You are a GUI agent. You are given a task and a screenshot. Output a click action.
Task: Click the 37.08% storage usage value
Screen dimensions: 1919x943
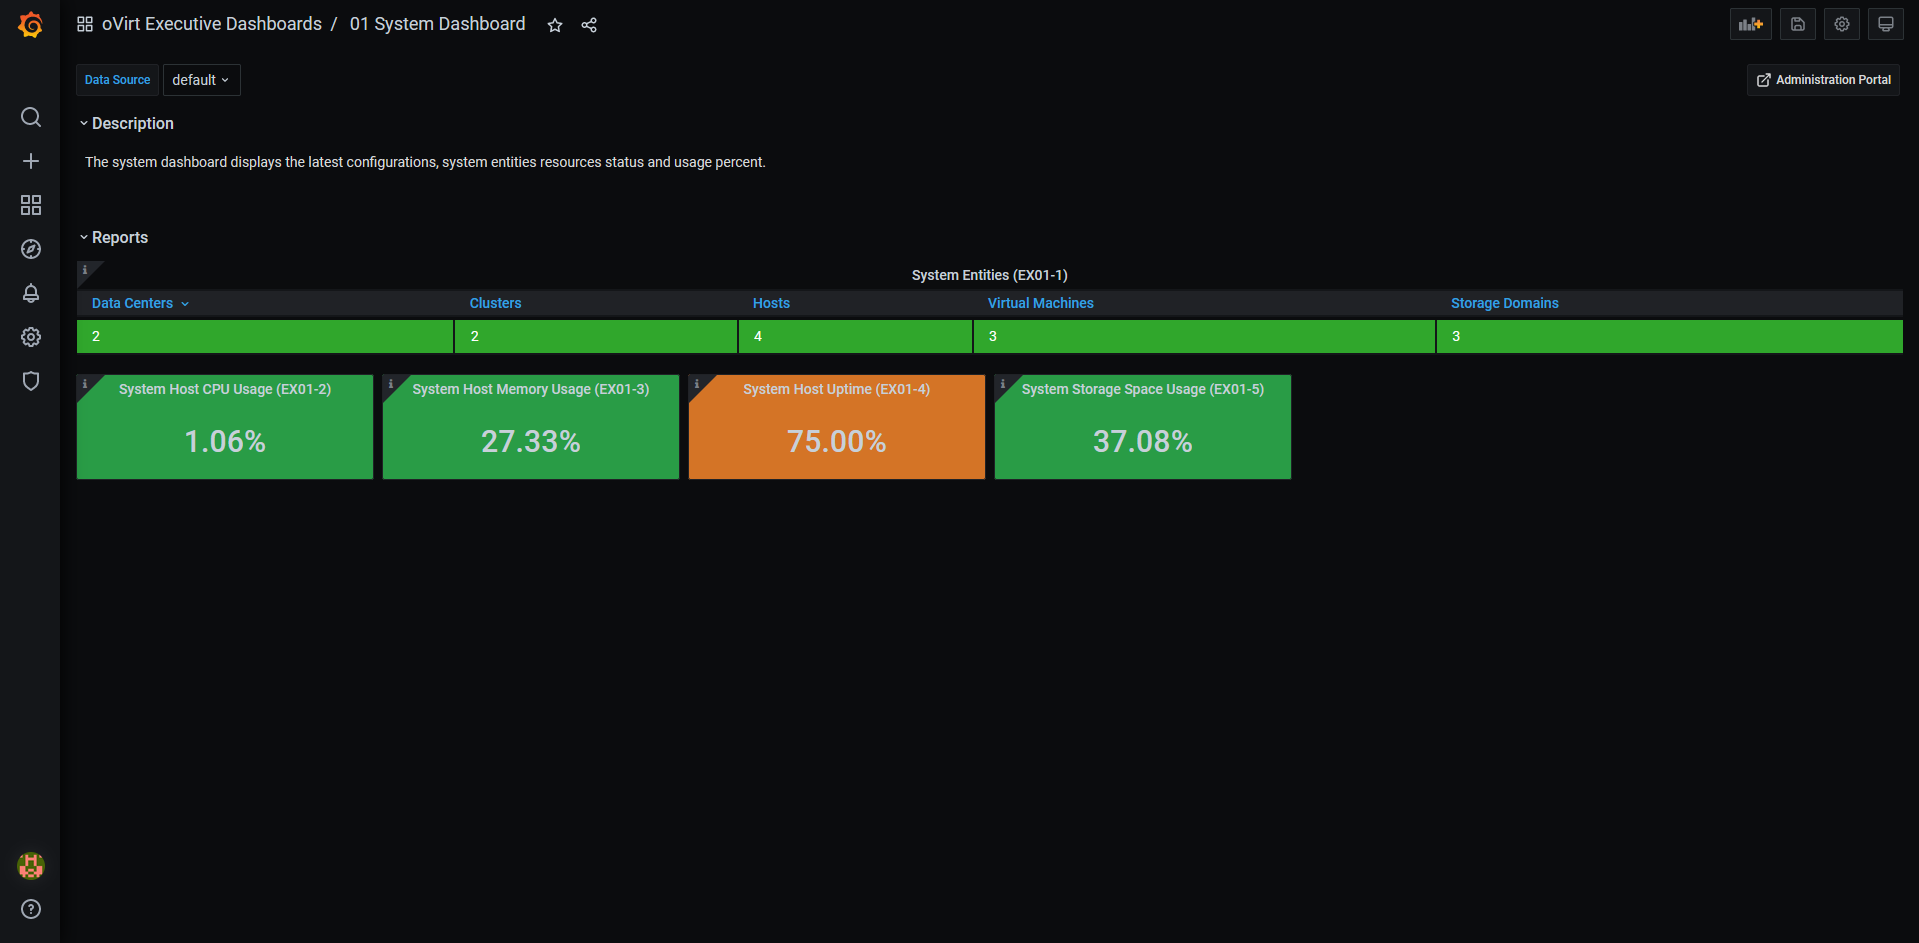(x=1143, y=441)
